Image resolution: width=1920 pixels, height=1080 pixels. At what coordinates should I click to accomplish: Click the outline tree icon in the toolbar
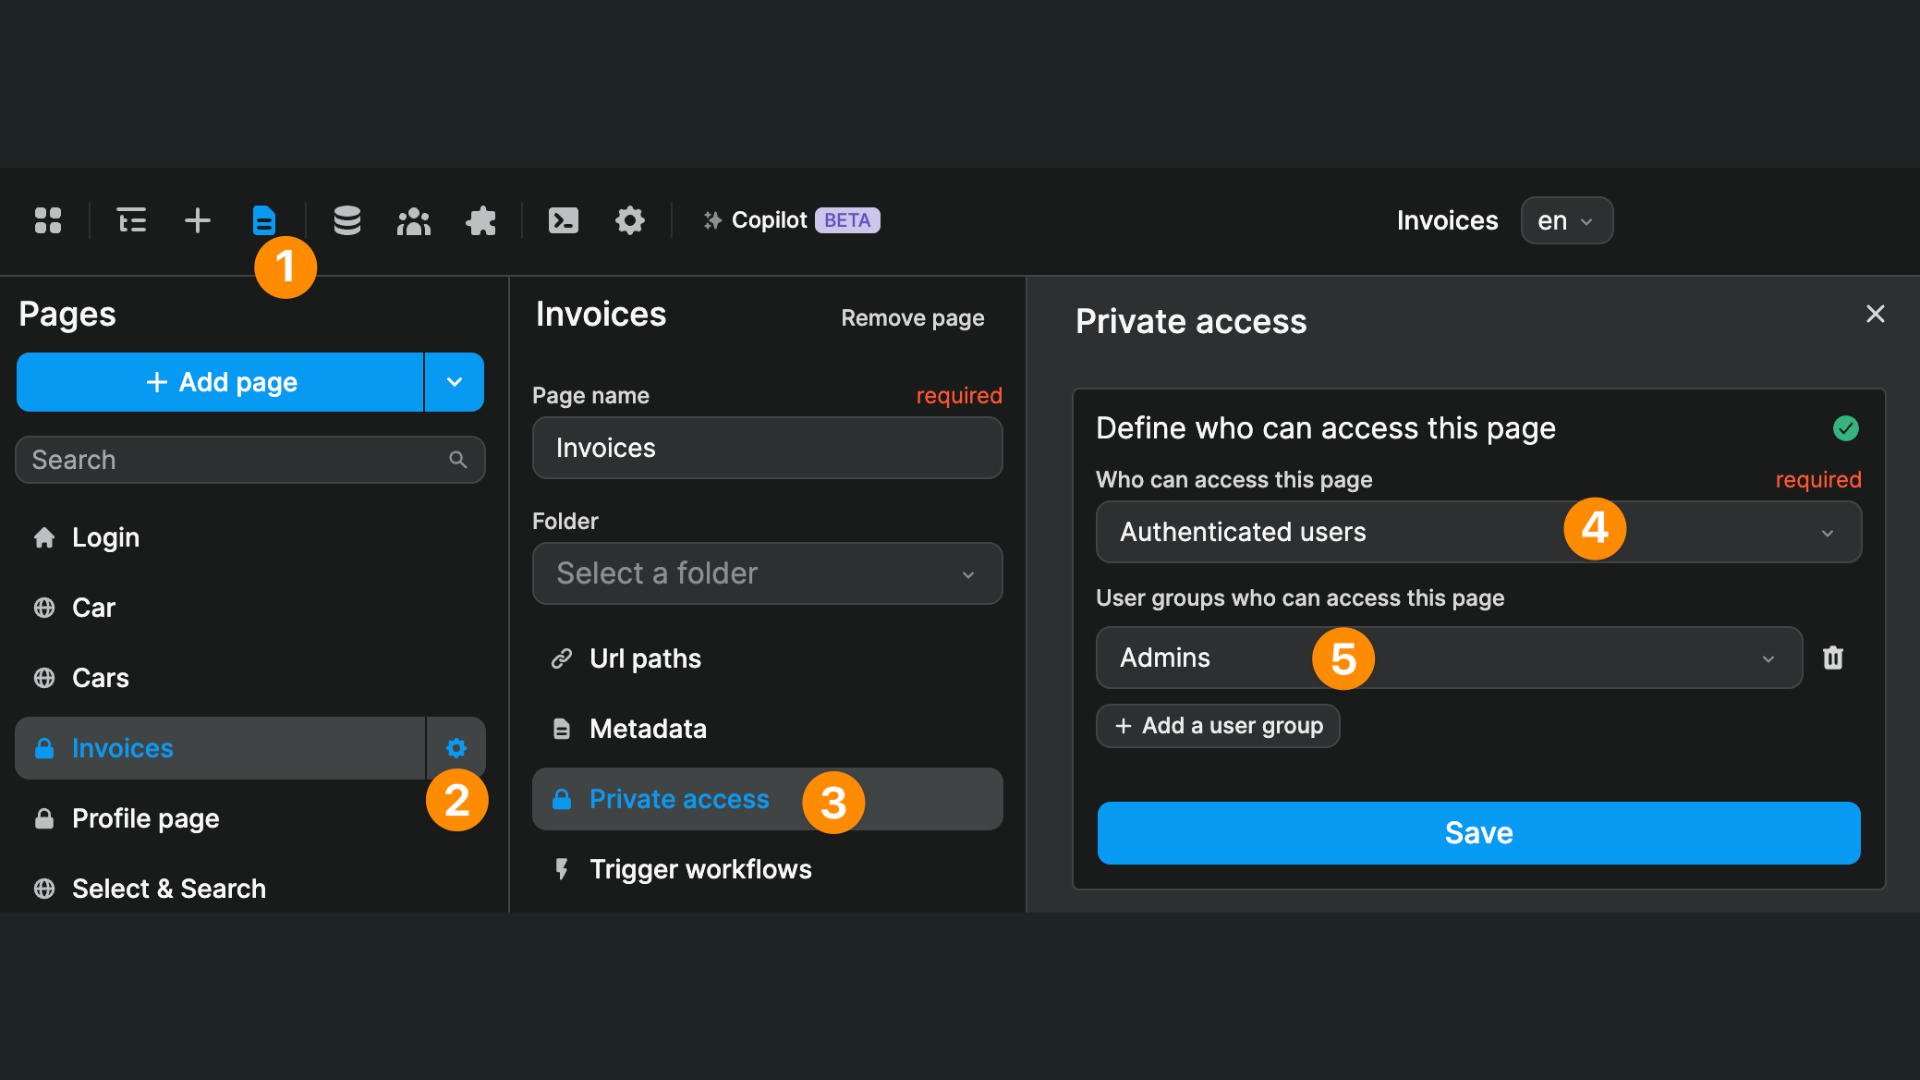pyautogui.click(x=131, y=220)
